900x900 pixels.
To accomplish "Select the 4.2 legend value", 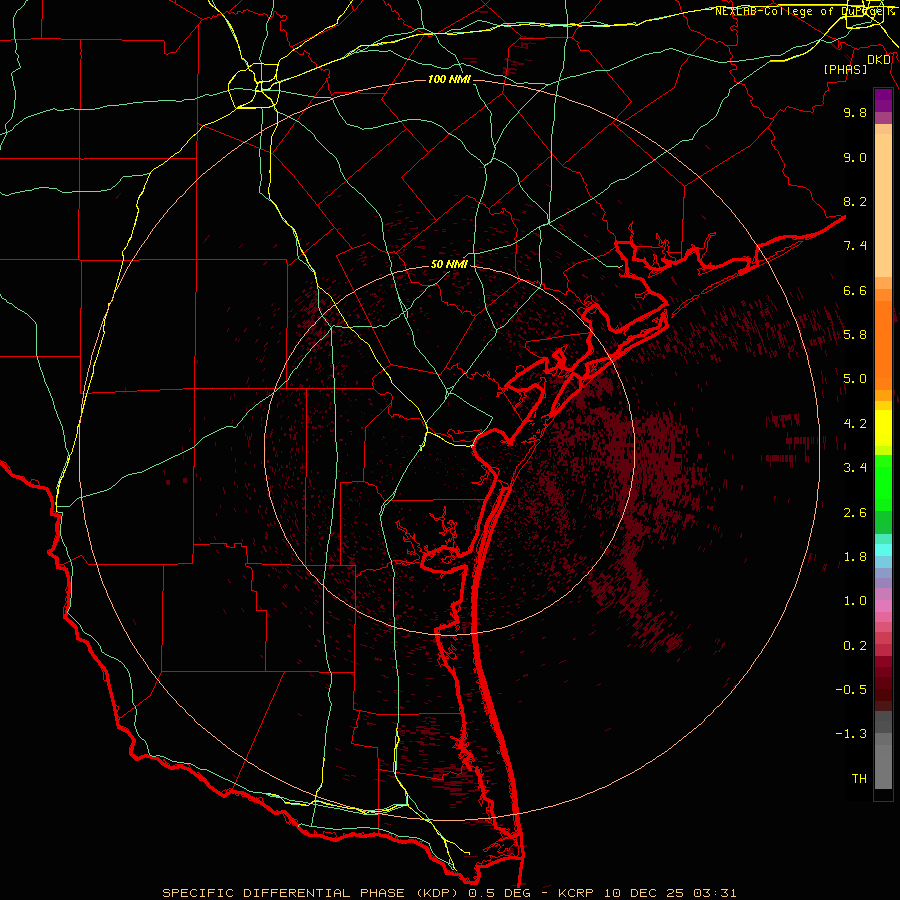I will tap(855, 424).
